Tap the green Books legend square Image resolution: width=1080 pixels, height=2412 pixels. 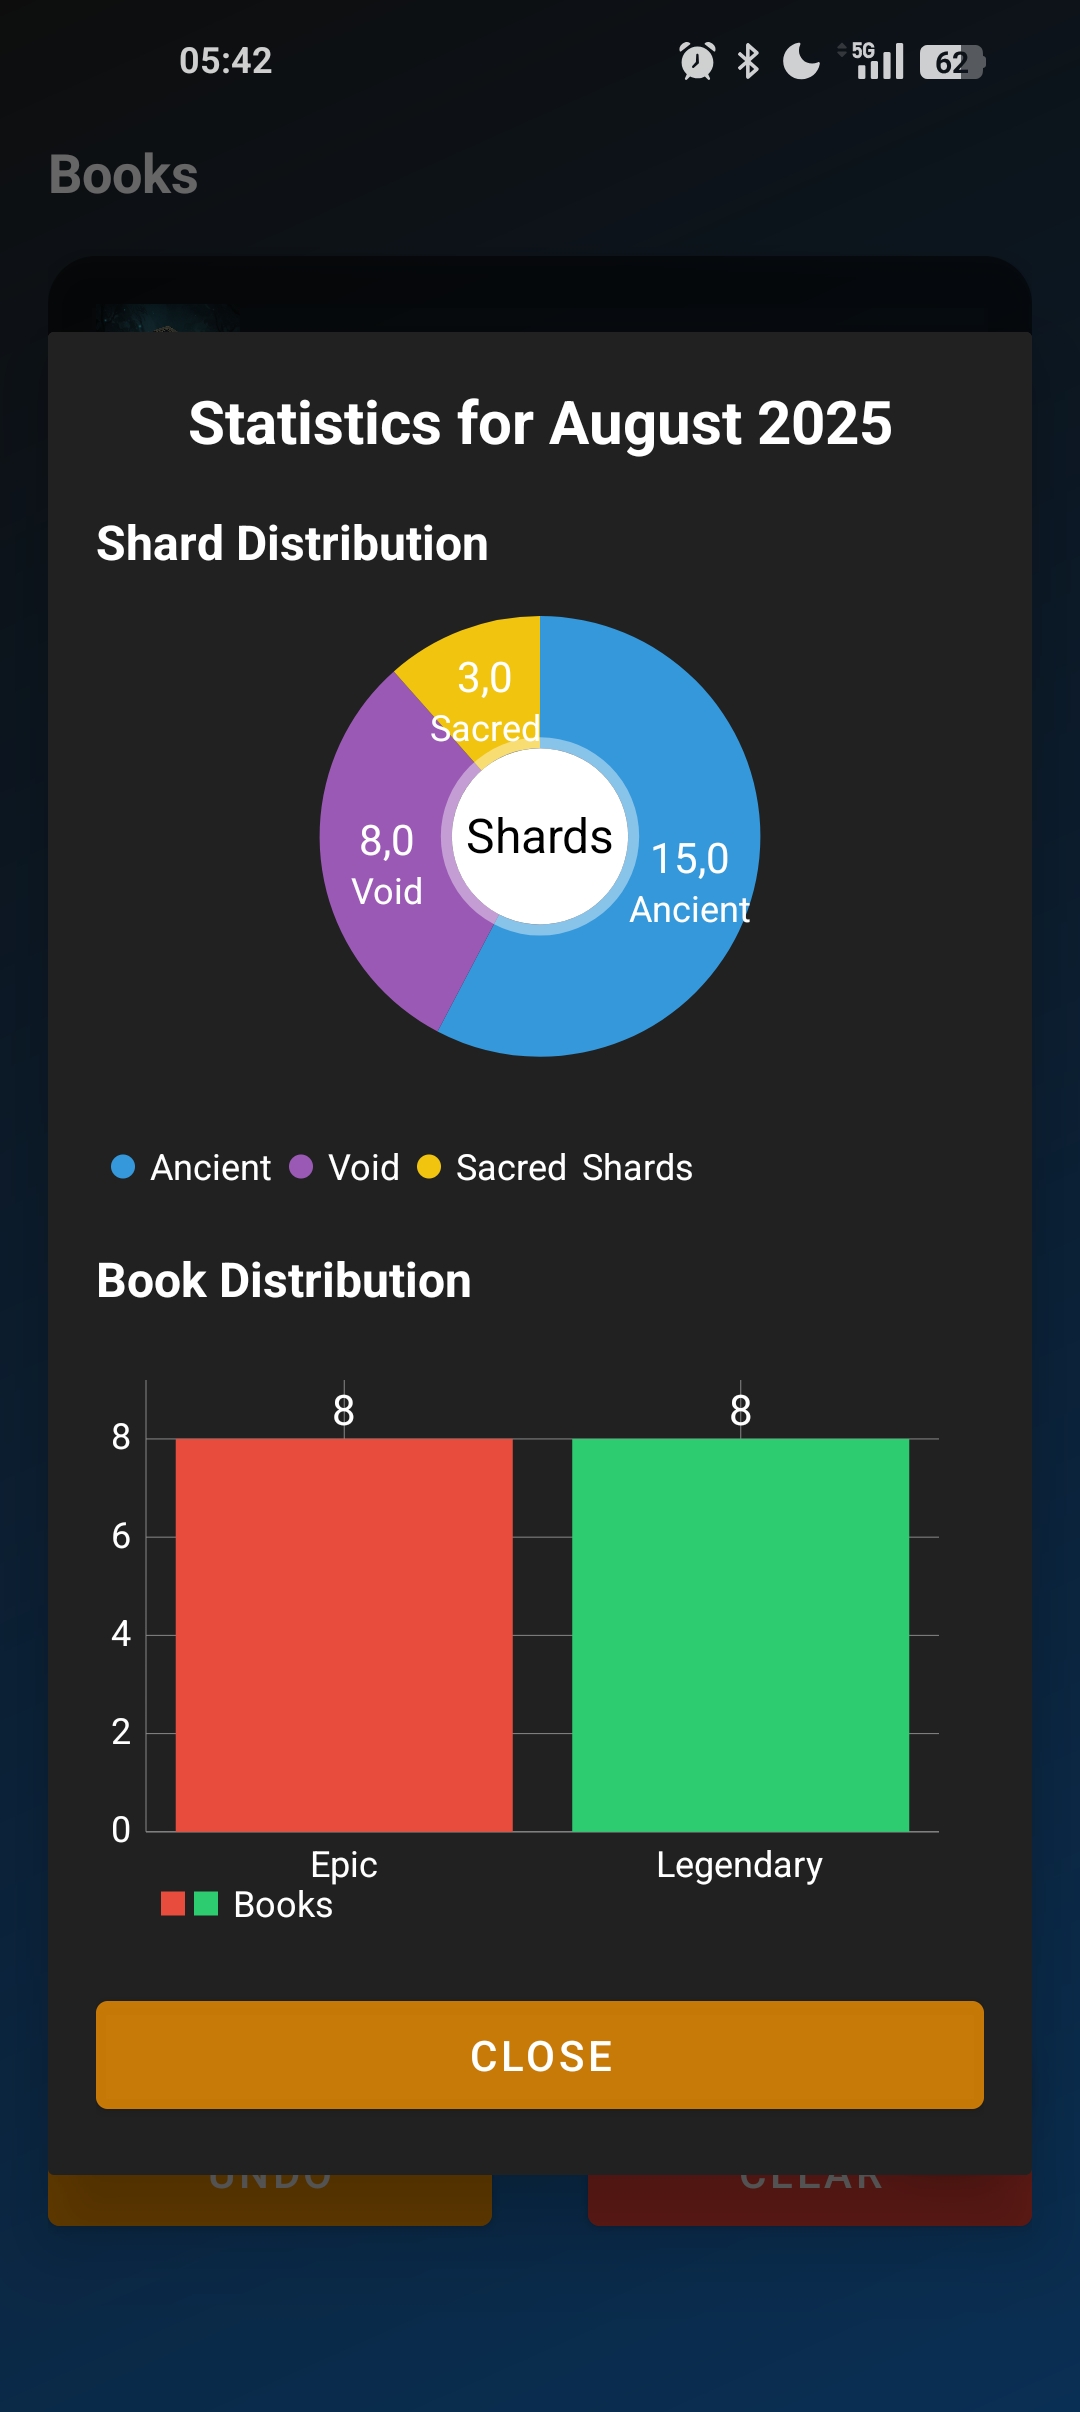(x=206, y=1904)
